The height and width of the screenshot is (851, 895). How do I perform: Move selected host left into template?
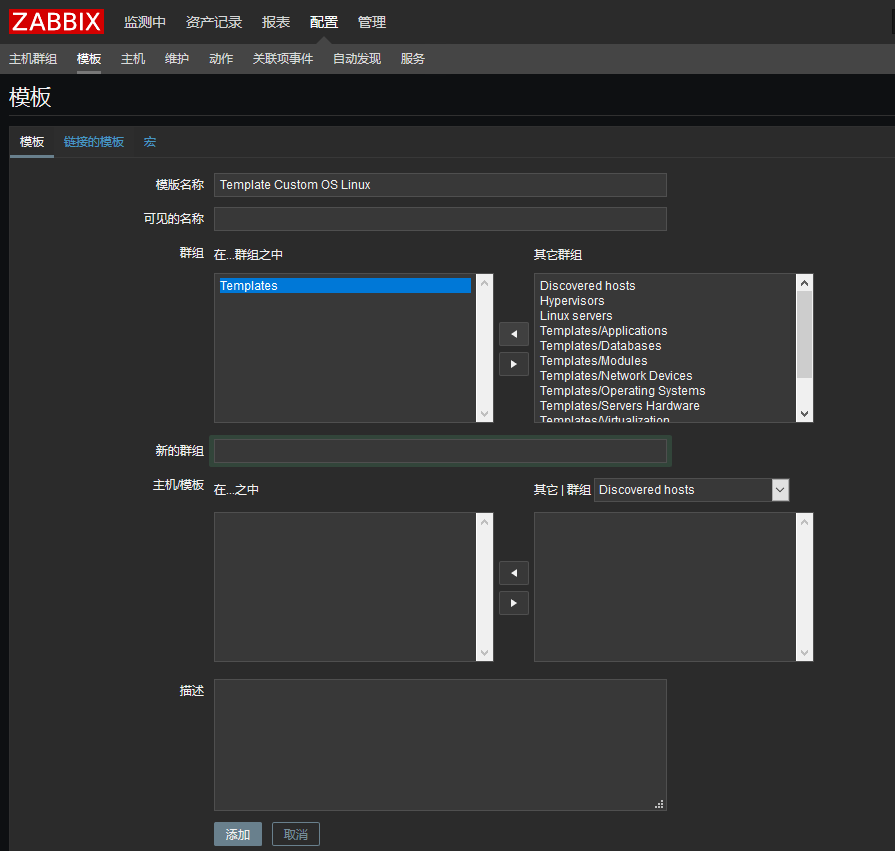pyautogui.click(x=514, y=573)
